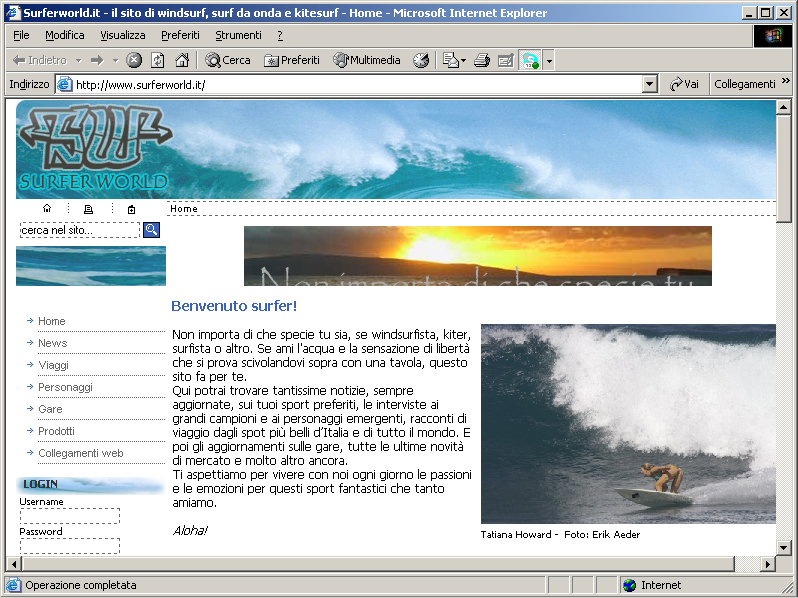The image size is (798, 598).
Task: Expand the Collegamenti links bar chevron
Action: [785, 84]
